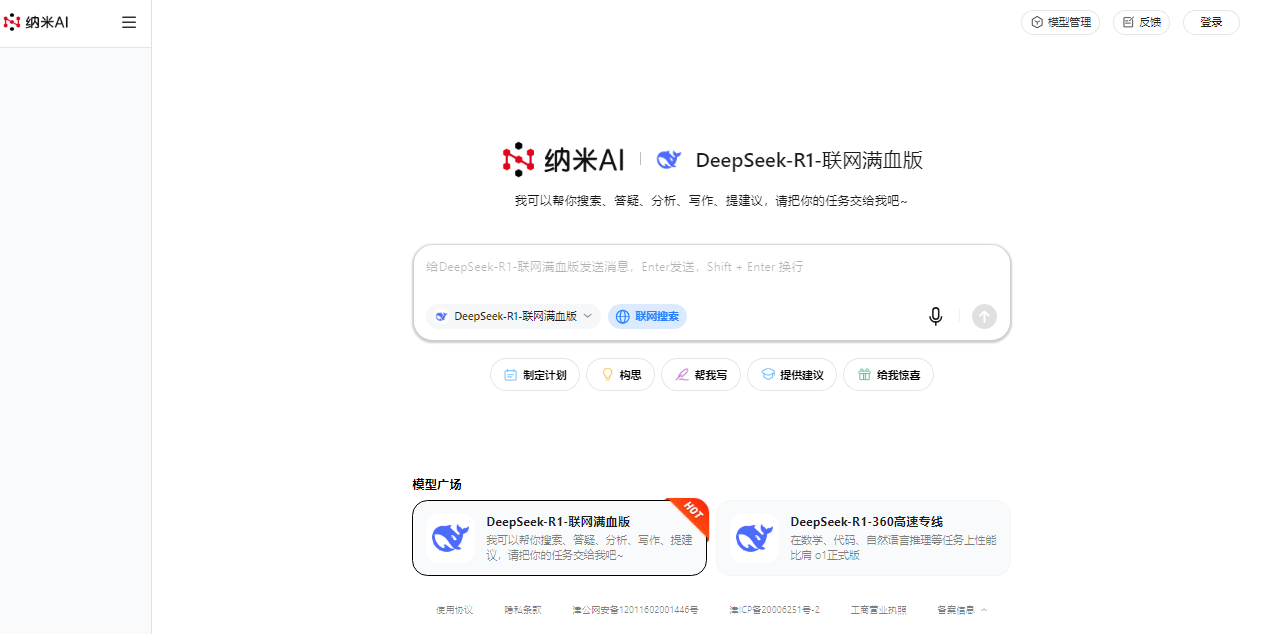This screenshot has width=1269, height=634.
Task: Expand the 备案信息 footer section
Action: [962, 609]
